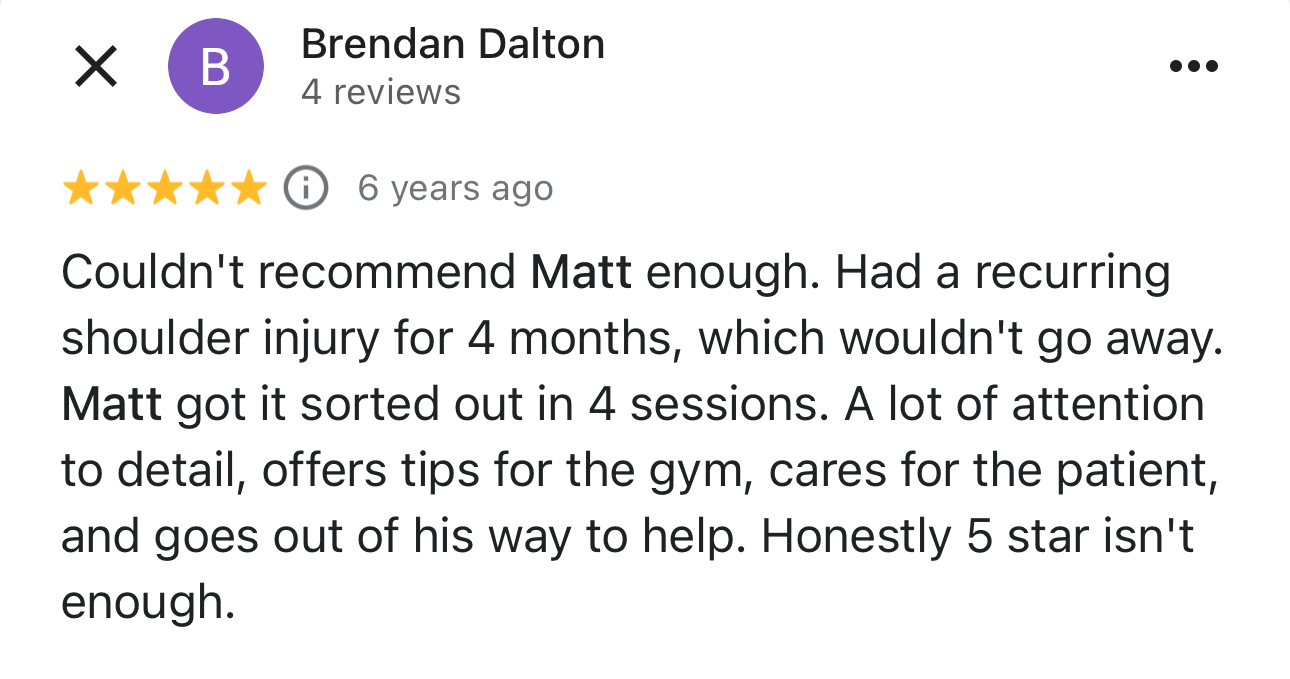Click bold 'Matt' starting the third line
1290x679 pixels.
(x=111, y=405)
